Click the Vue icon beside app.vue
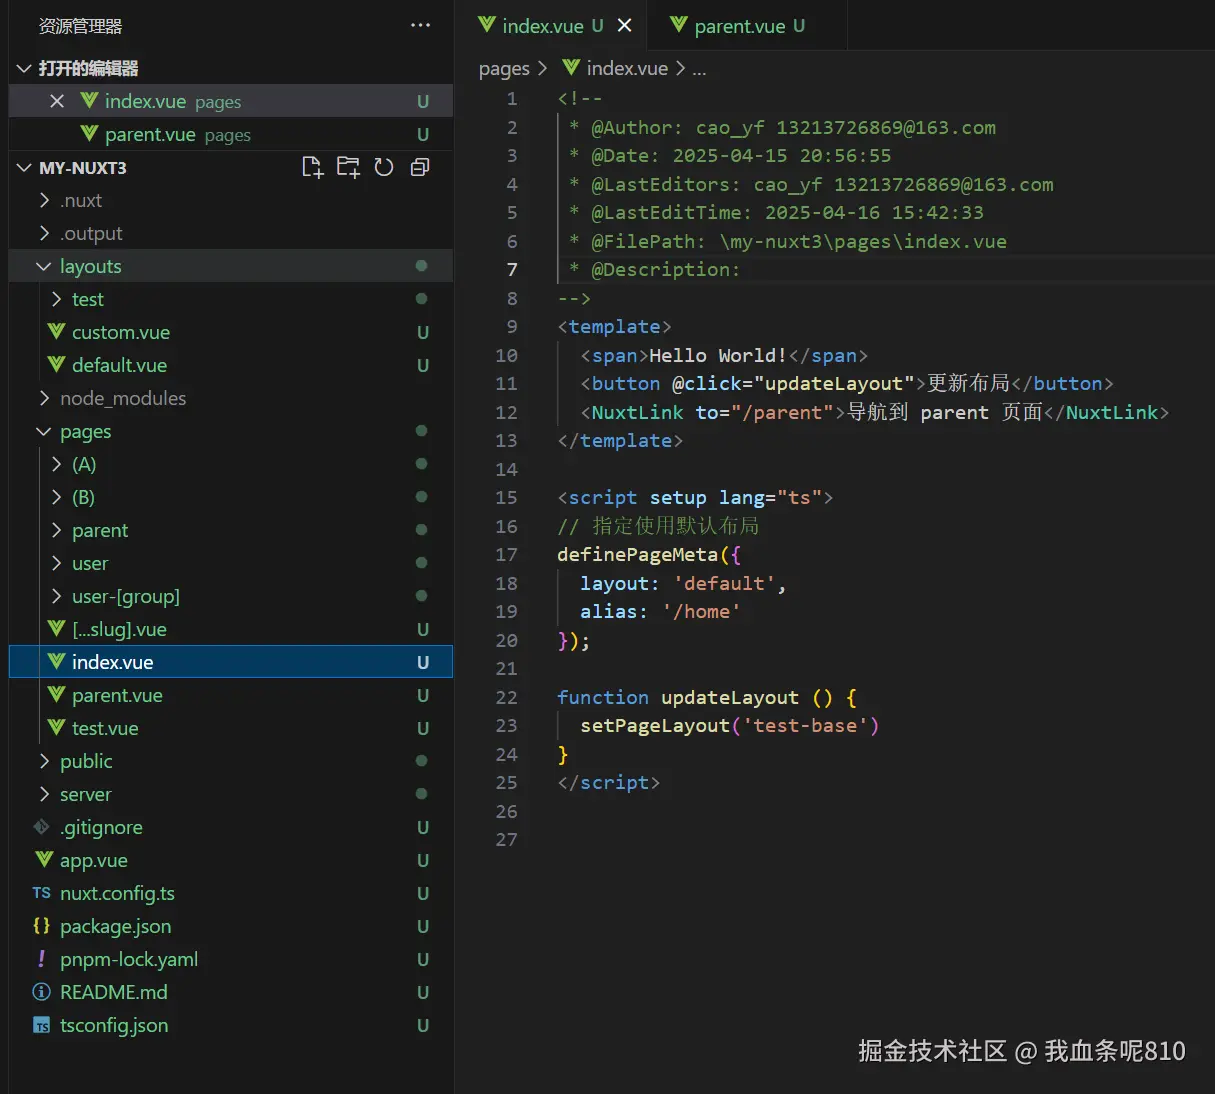1215x1094 pixels. (44, 860)
